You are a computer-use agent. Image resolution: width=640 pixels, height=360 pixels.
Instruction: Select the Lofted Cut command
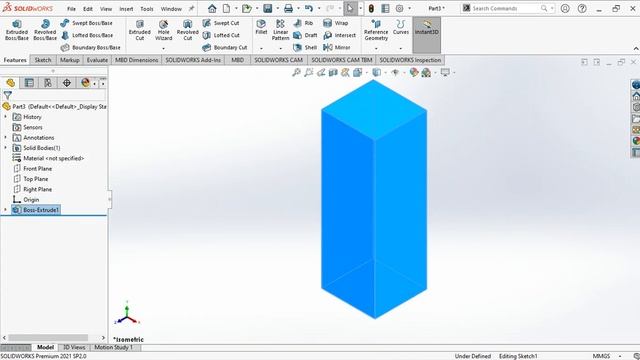221,36
